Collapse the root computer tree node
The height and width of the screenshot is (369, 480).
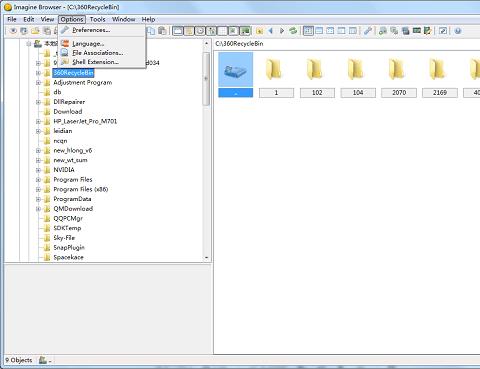pyautogui.click(x=29, y=43)
